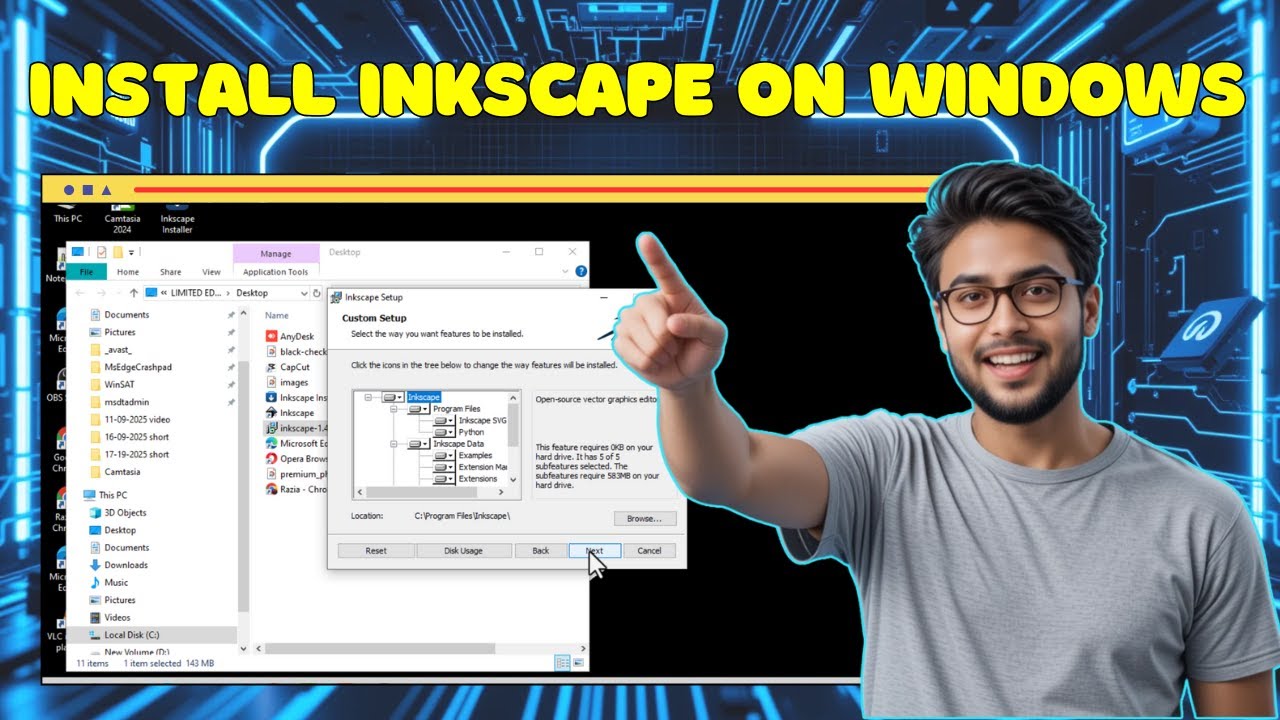Click Next in Inkscape Setup

point(594,551)
